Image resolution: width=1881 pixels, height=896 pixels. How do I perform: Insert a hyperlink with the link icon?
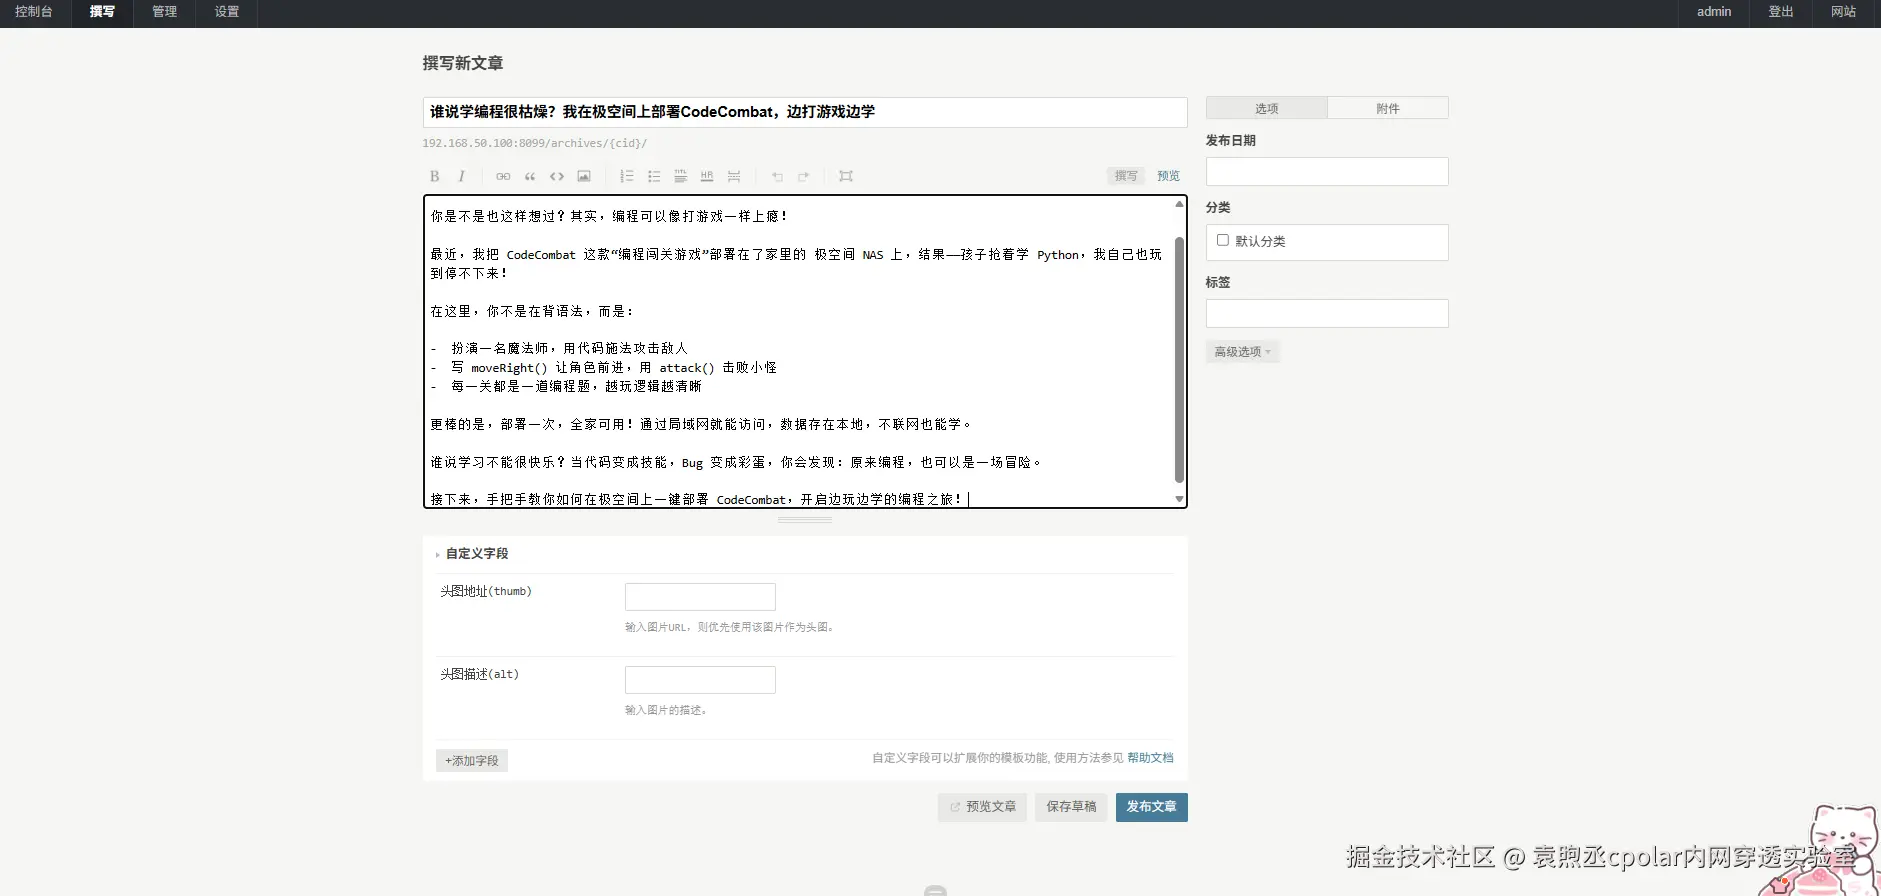click(x=503, y=176)
